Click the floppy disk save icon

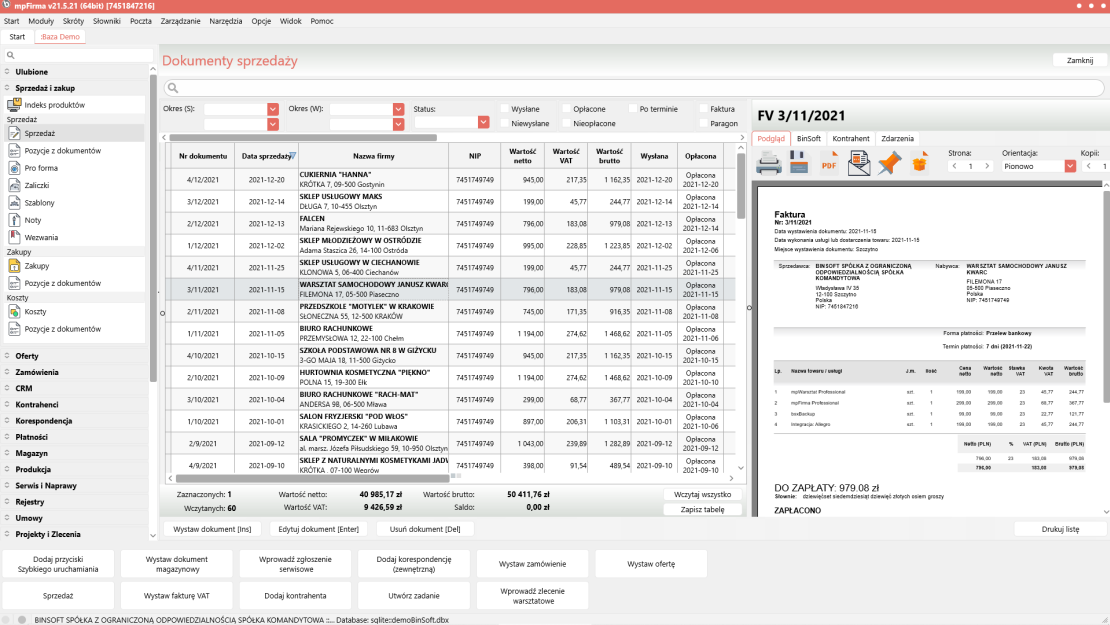(x=799, y=164)
